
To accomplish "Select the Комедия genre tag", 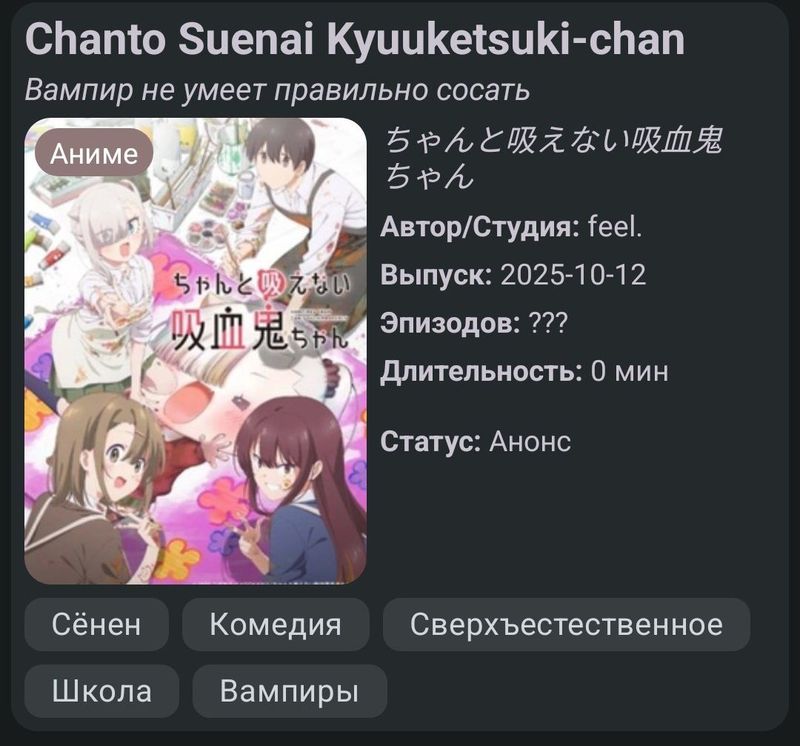I will pos(276,625).
